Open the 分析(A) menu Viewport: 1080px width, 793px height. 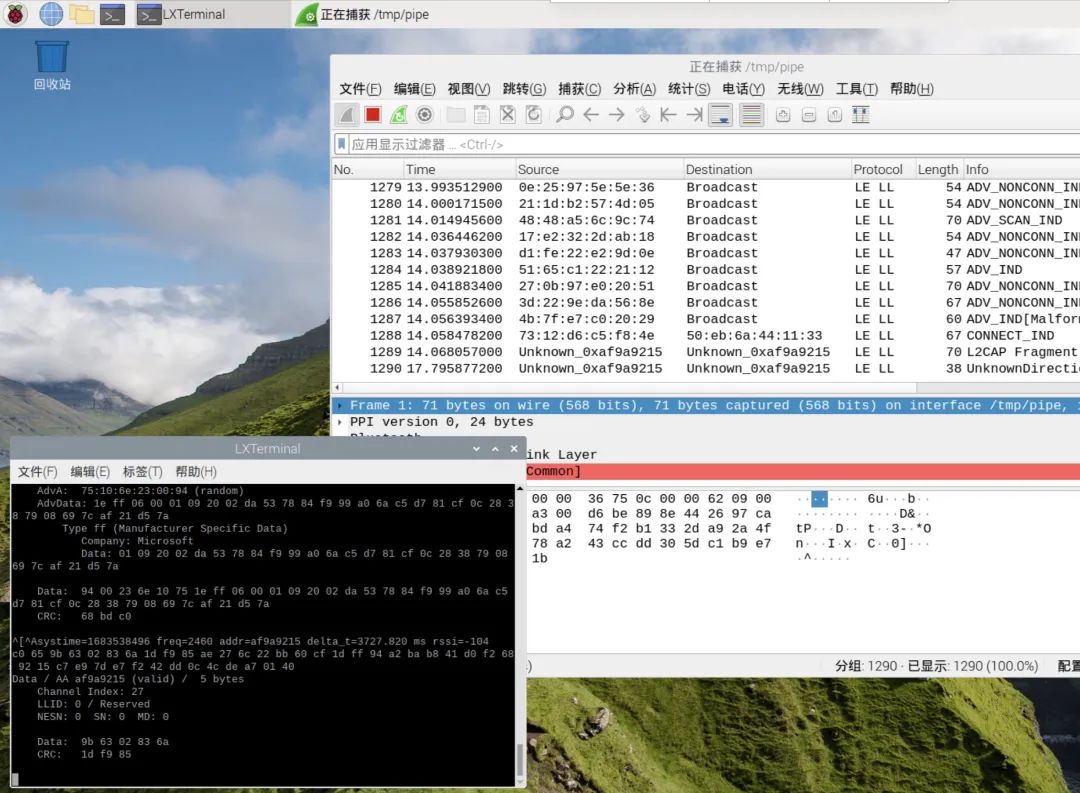(x=634, y=89)
